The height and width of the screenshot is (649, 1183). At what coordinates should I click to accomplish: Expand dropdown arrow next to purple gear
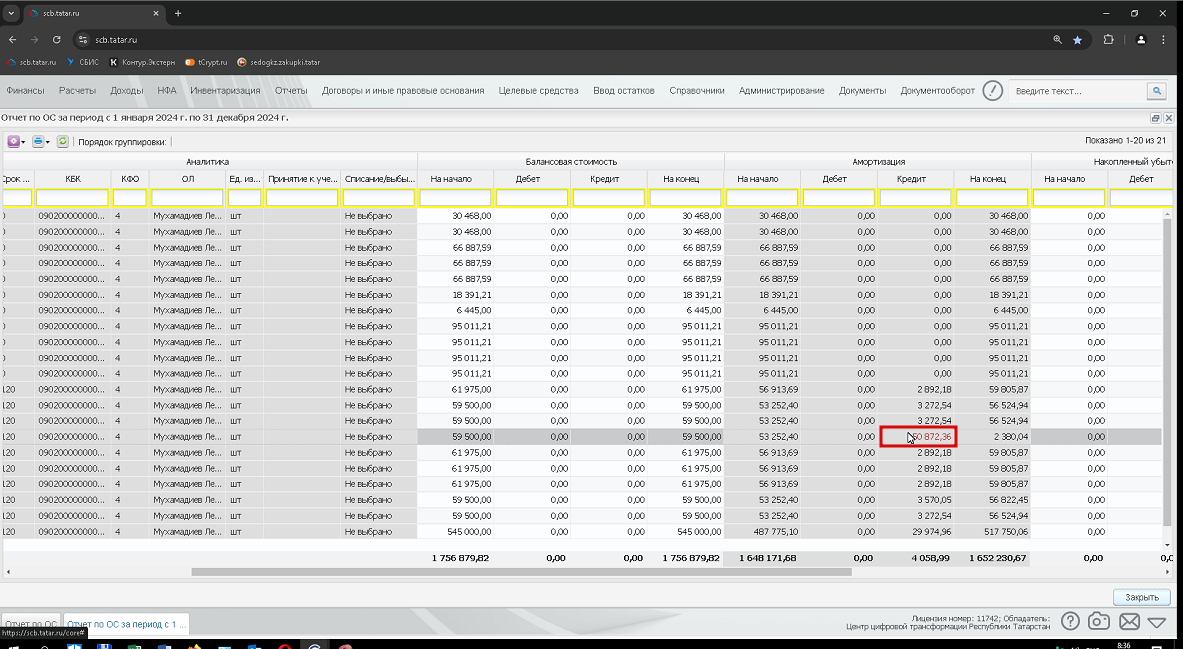click(x=23, y=143)
